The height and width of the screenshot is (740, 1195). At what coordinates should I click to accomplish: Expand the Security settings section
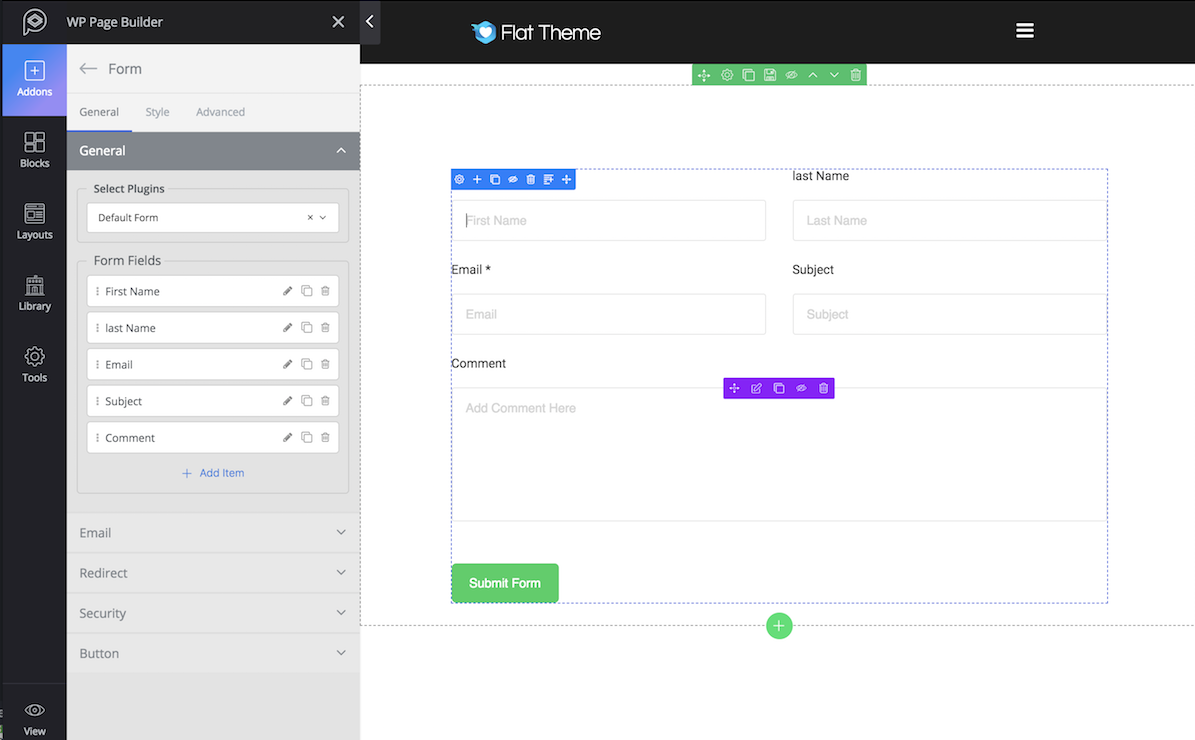212,612
